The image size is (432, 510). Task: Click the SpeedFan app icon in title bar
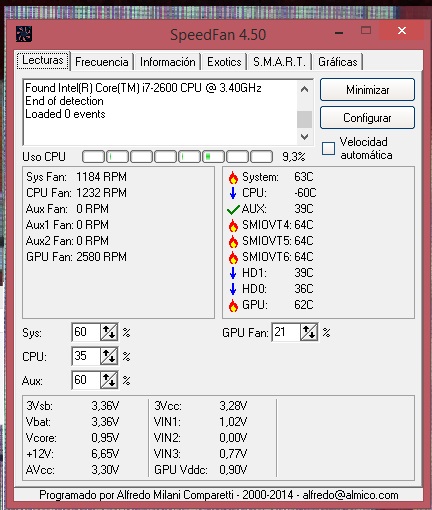[24, 34]
